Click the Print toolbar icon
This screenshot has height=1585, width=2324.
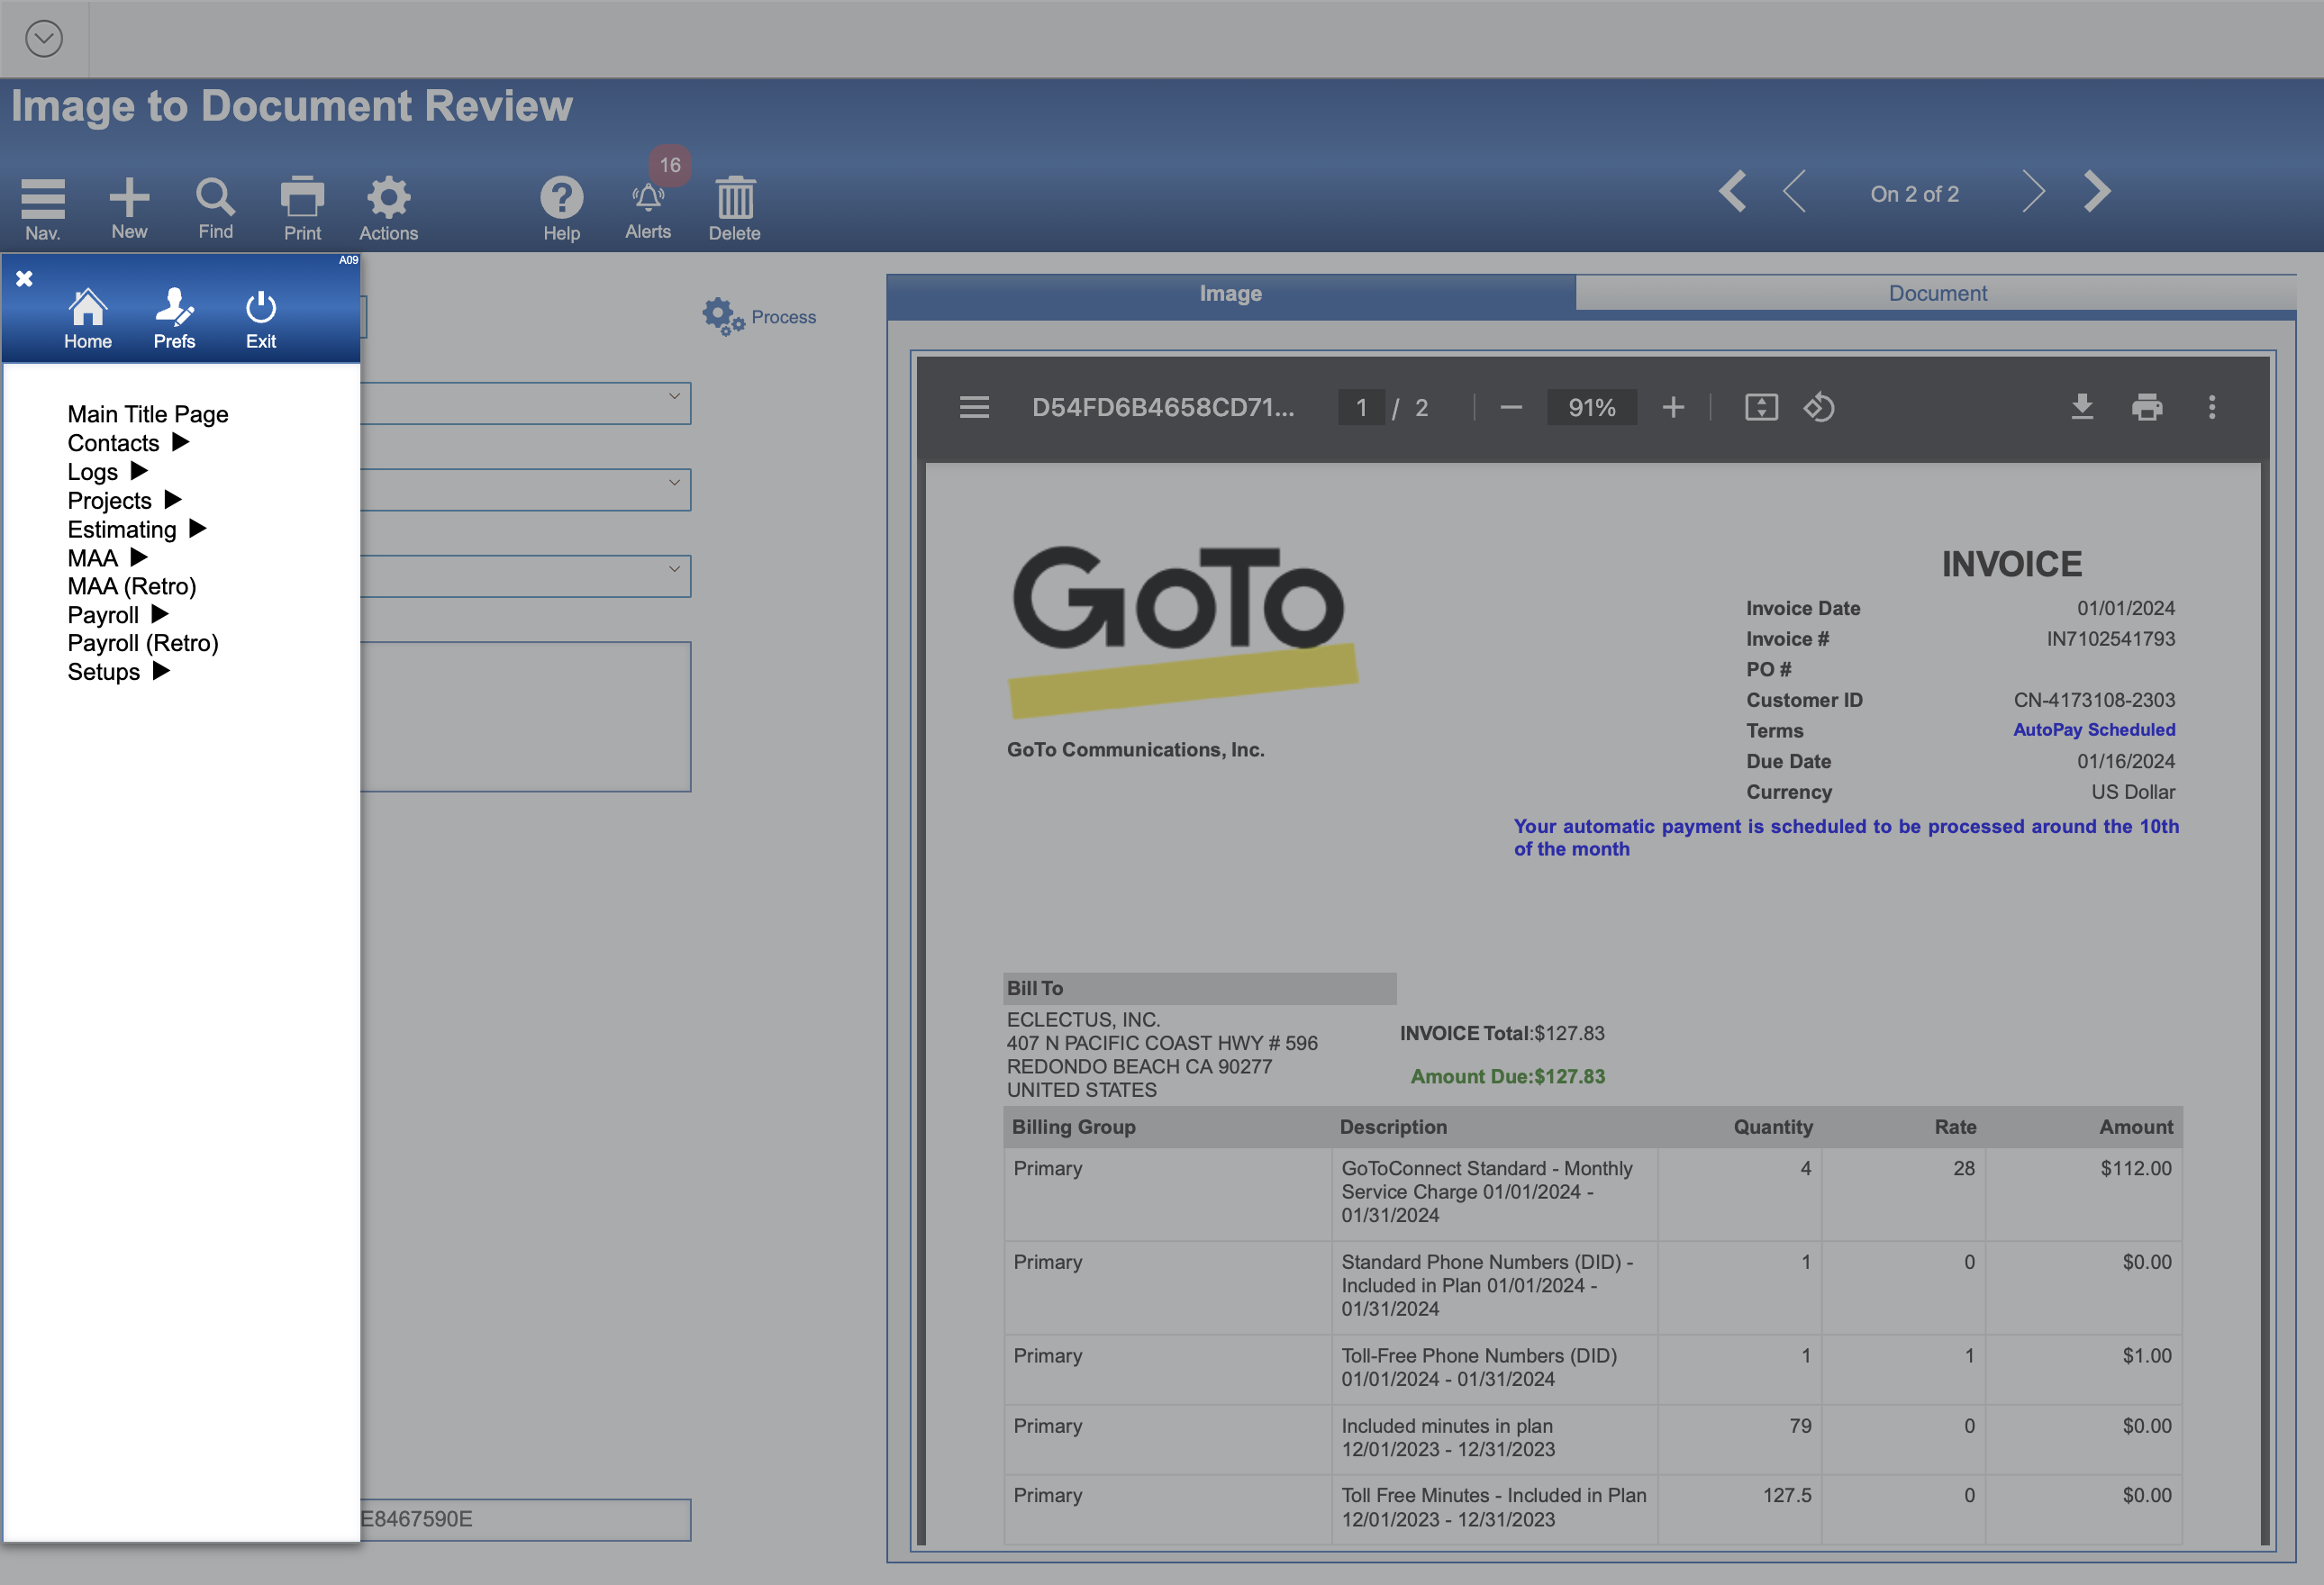coord(302,208)
